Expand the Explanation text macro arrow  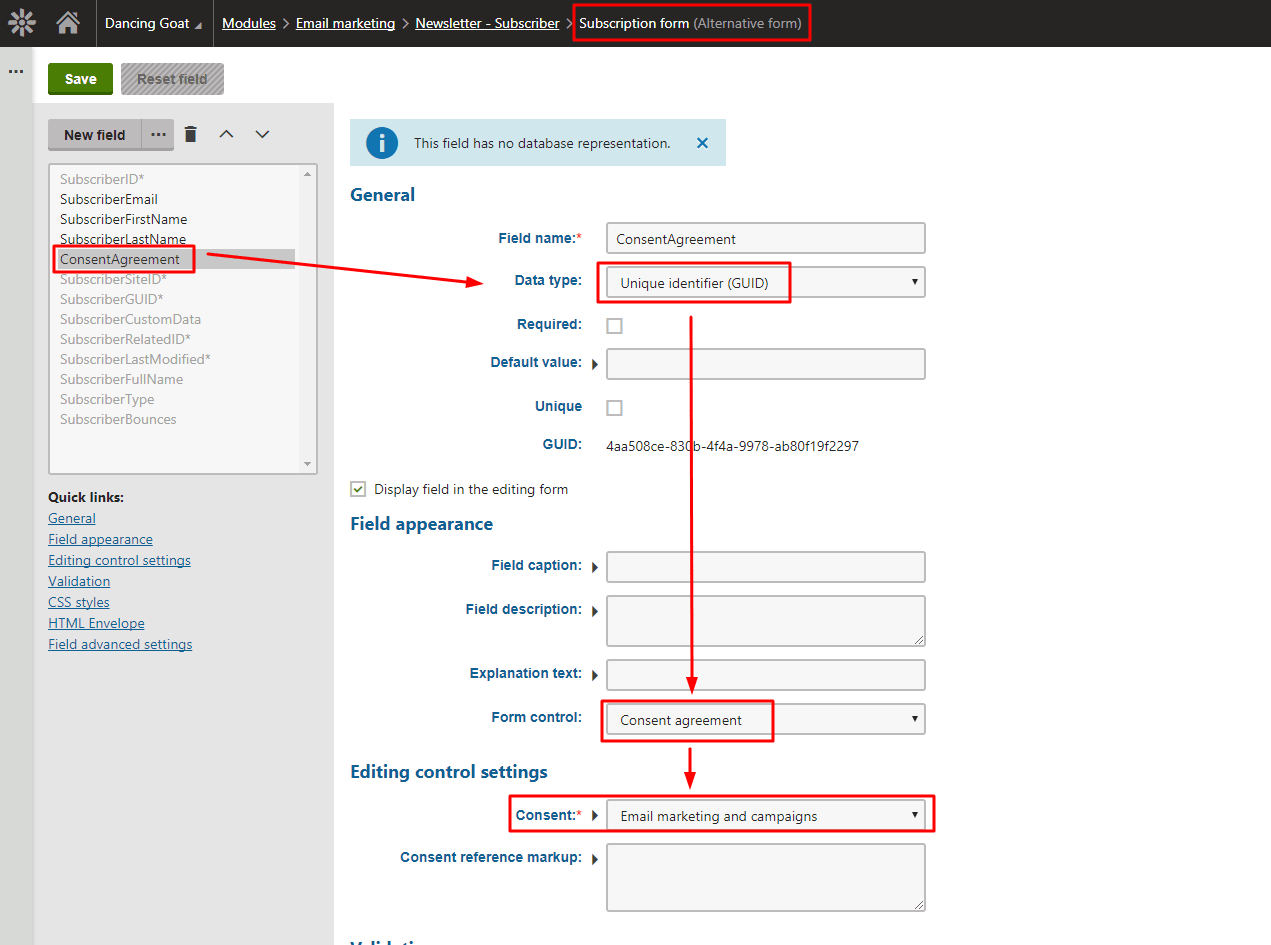click(x=595, y=675)
